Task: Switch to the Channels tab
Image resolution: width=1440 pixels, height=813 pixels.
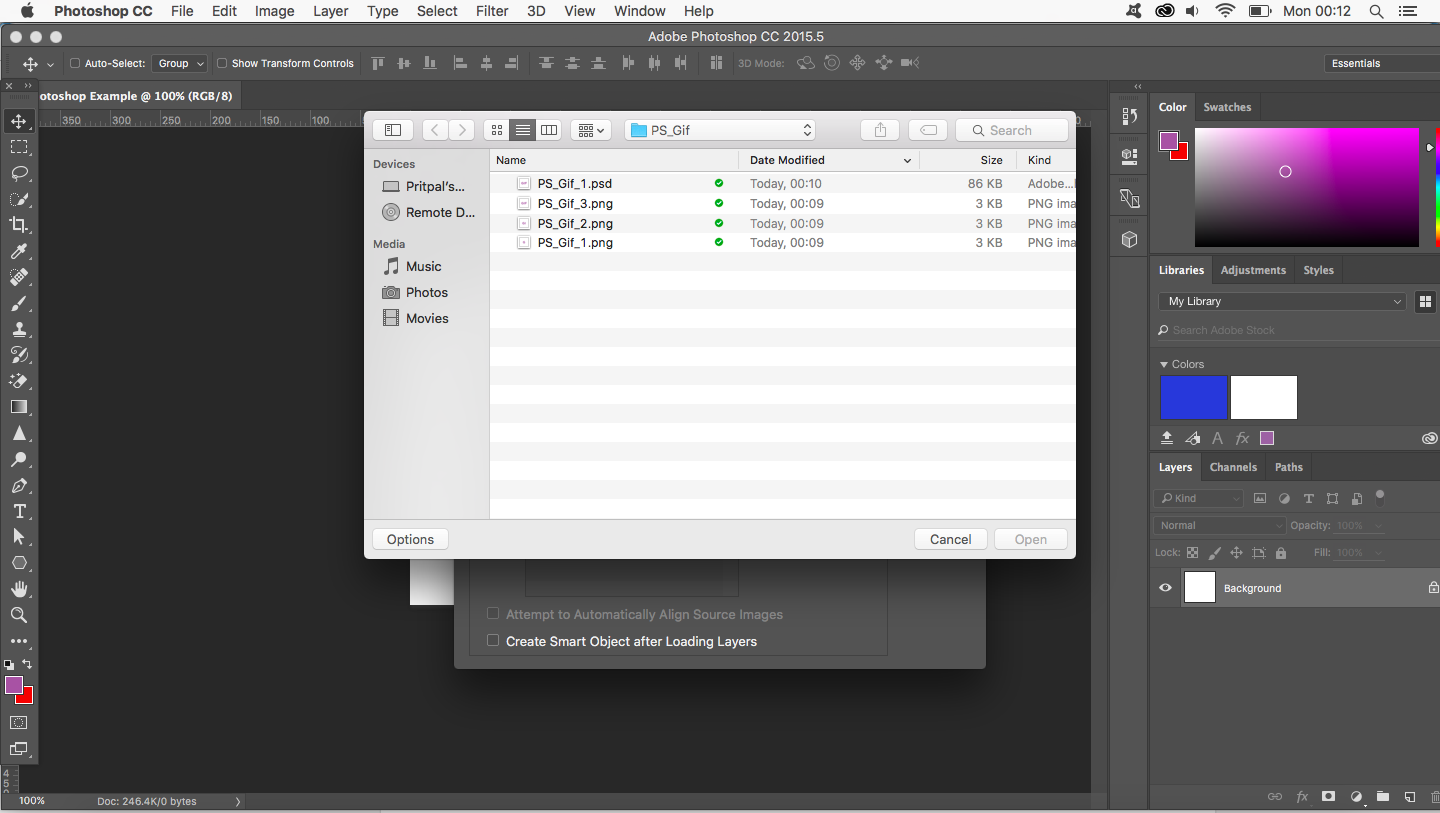Action: (x=1233, y=467)
